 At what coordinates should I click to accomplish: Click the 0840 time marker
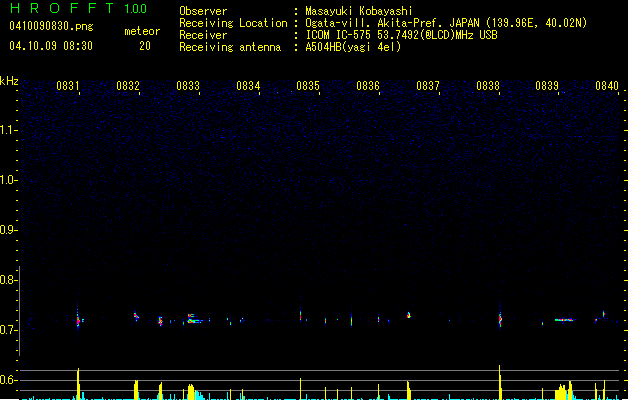(607, 86)
